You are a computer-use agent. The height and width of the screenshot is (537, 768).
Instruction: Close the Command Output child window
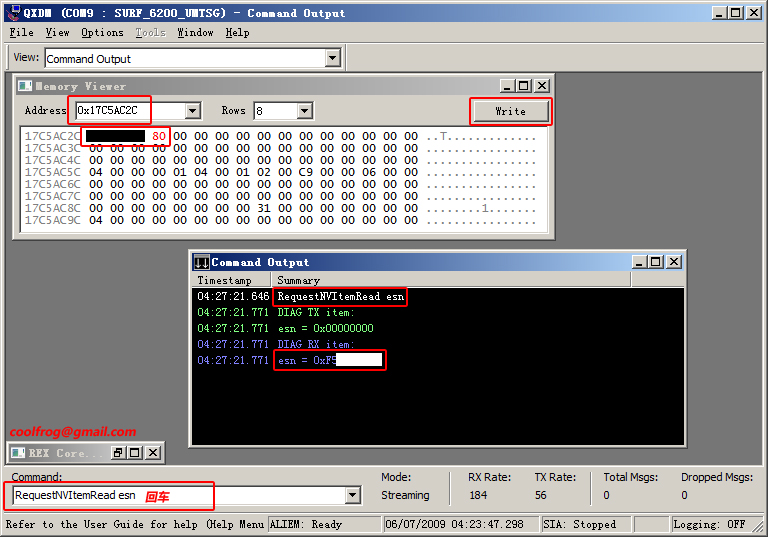pyautogui.click(x=674, y=262)
